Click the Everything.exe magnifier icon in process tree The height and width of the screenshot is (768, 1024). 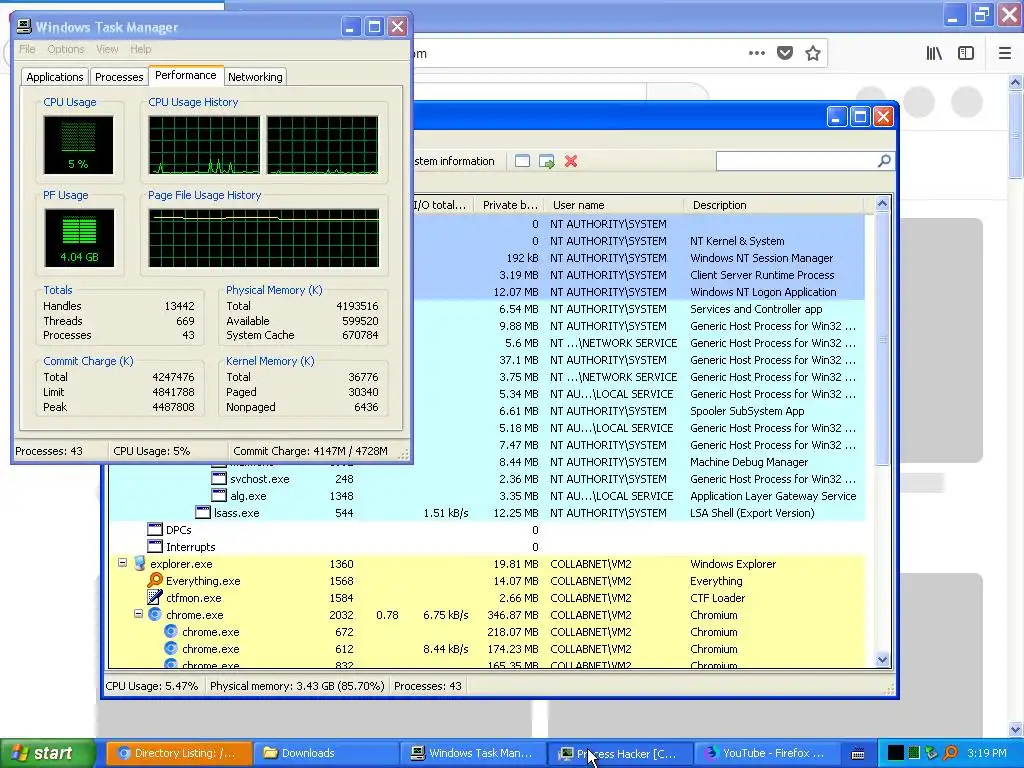point(155,580)
